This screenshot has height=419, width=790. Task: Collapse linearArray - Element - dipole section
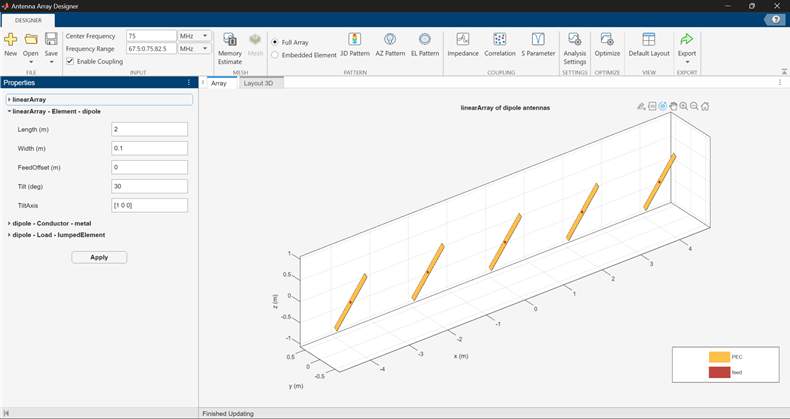pyautogui.click(x=9, y=111)
